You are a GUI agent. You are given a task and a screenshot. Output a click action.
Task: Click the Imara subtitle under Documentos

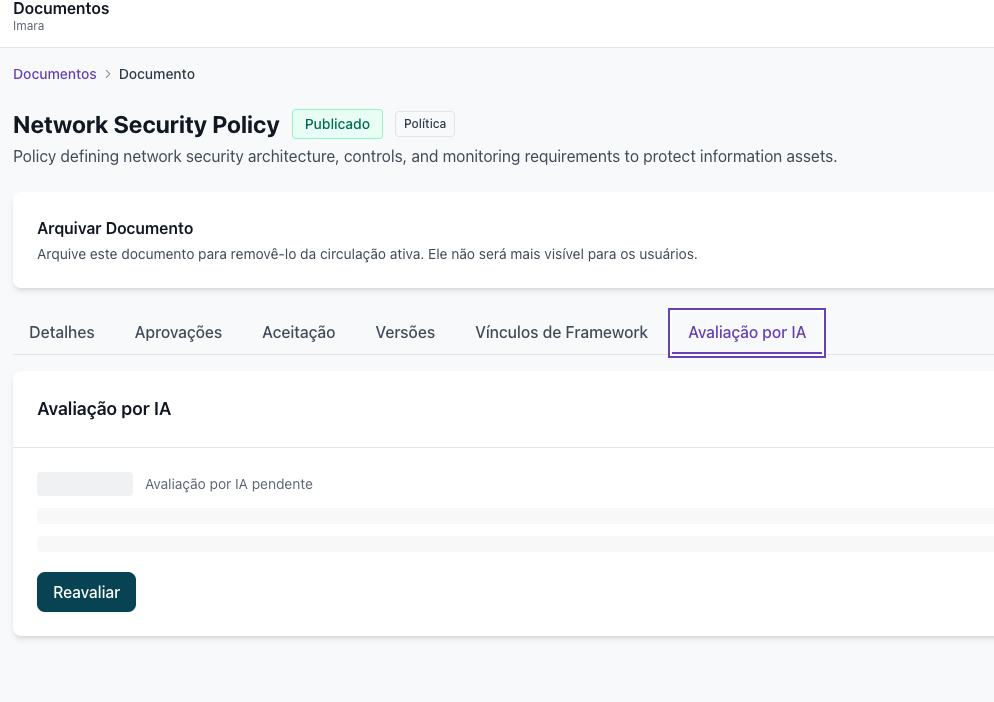29,26
